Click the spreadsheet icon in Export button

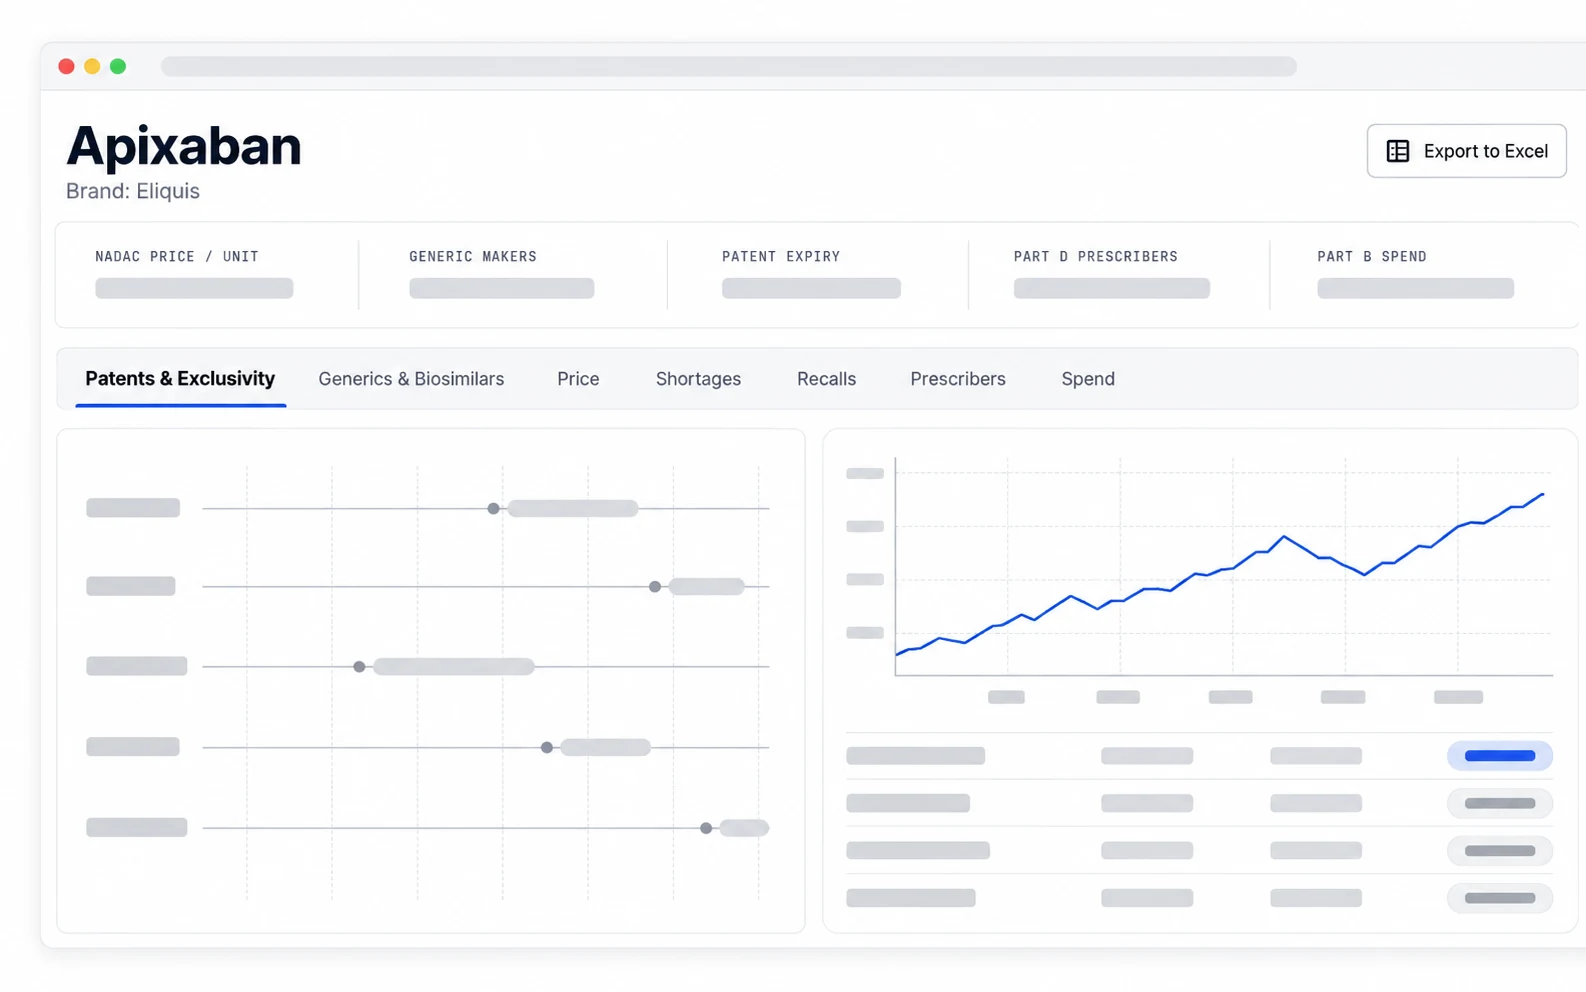coord(1398,151)
